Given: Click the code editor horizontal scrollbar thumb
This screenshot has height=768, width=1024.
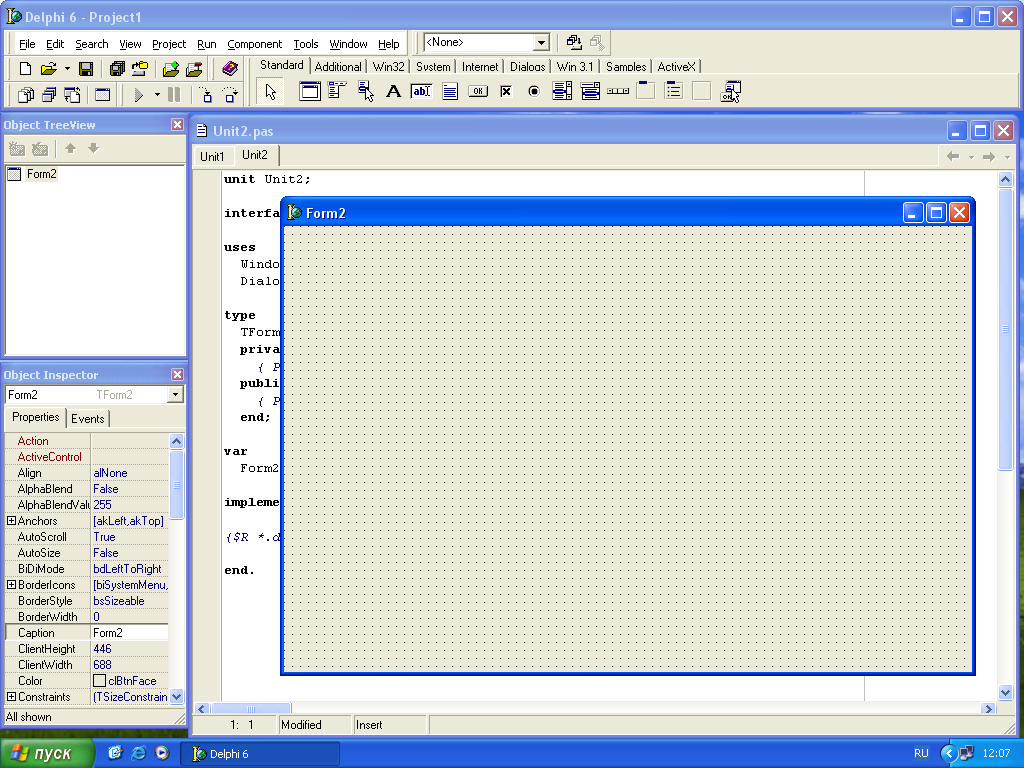Looking at the screenshot, I should click(251, 709).
